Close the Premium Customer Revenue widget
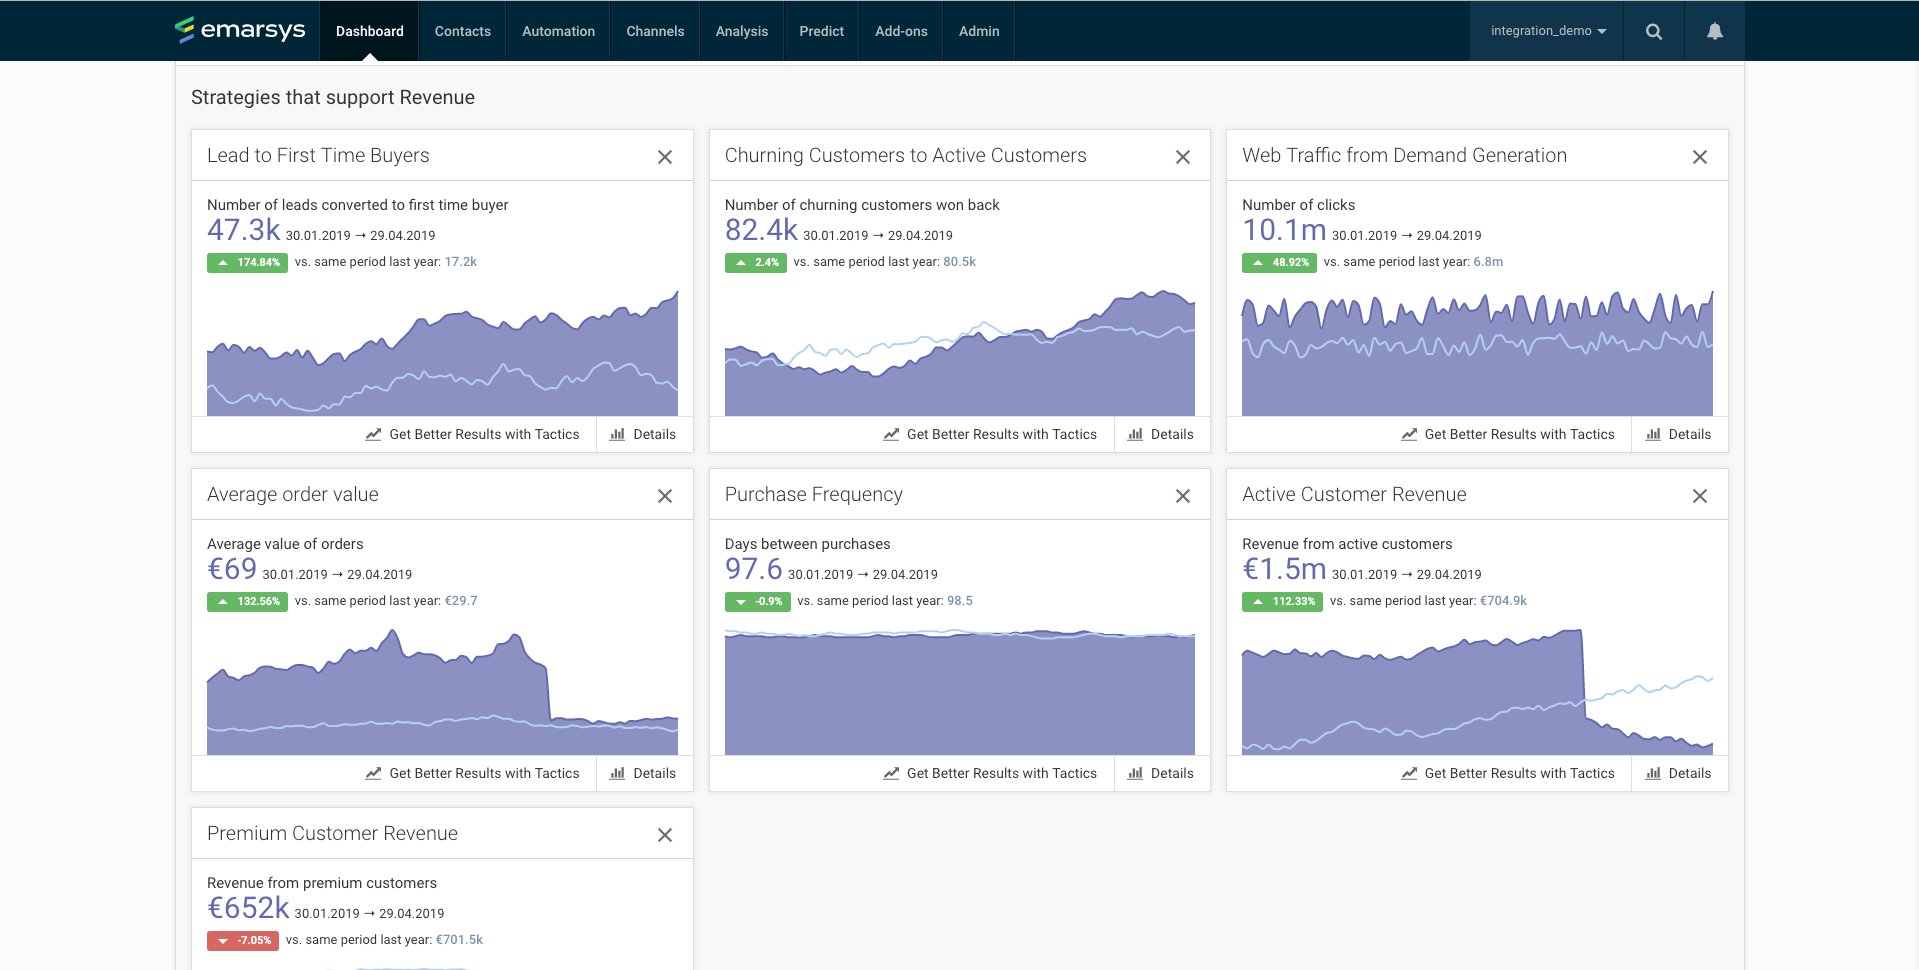This screenshot has height=970, width=1919. coord(665,835)
